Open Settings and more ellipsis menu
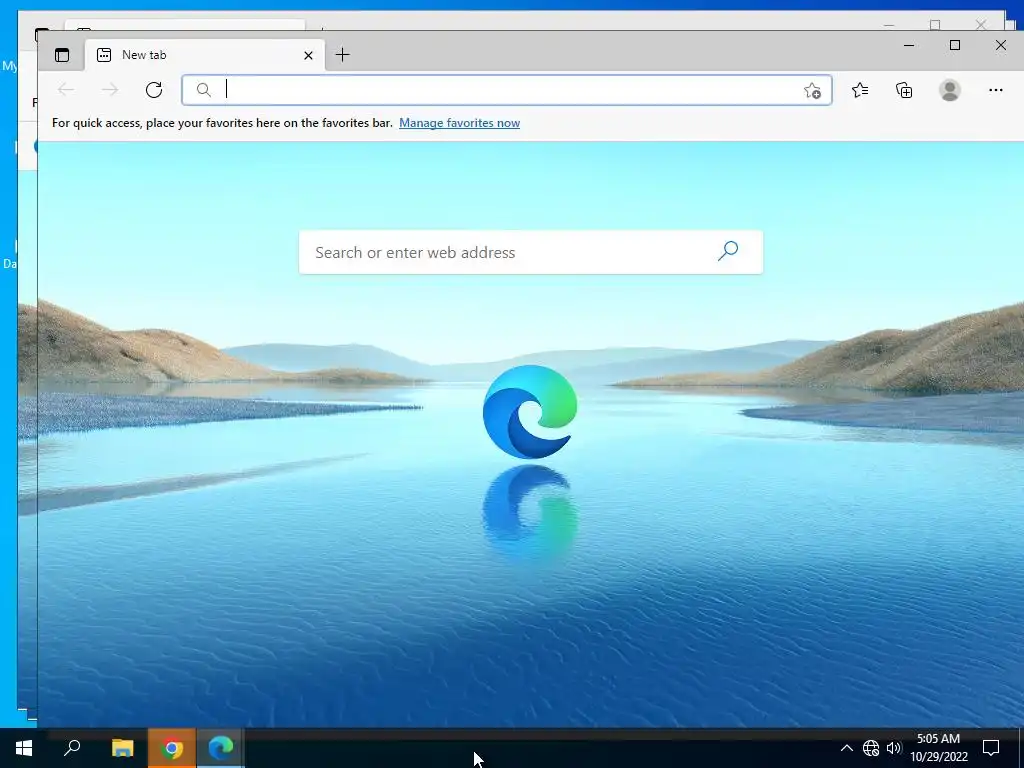 coord(995,90)
